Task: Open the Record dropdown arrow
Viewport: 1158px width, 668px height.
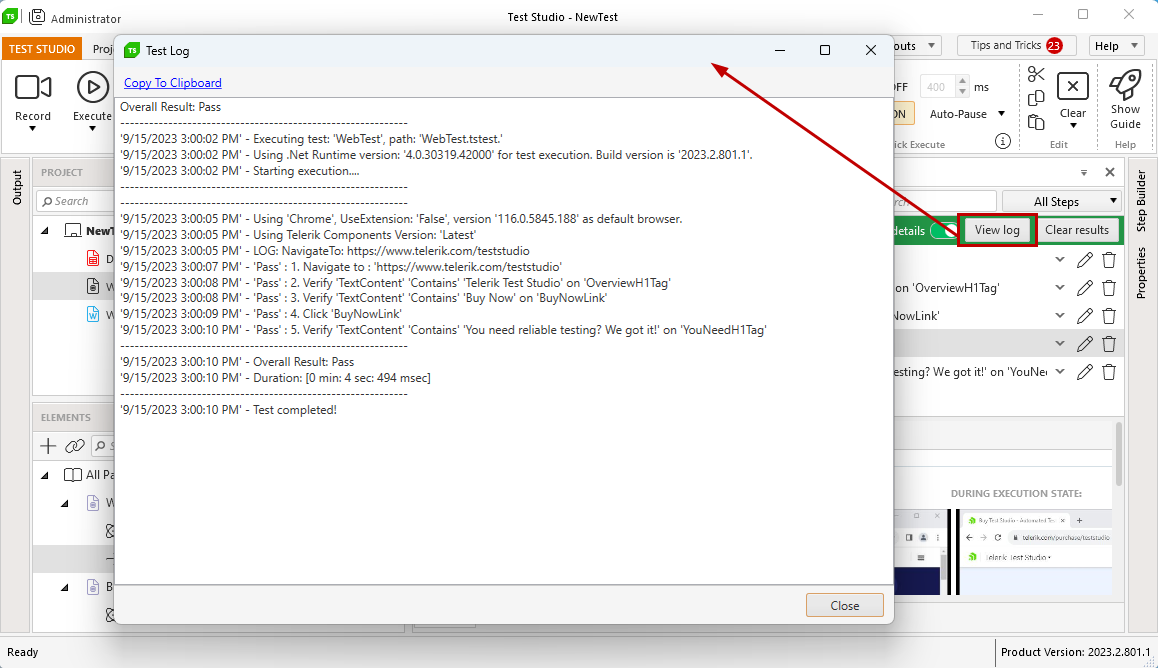Action: click(x=32, y=129)
